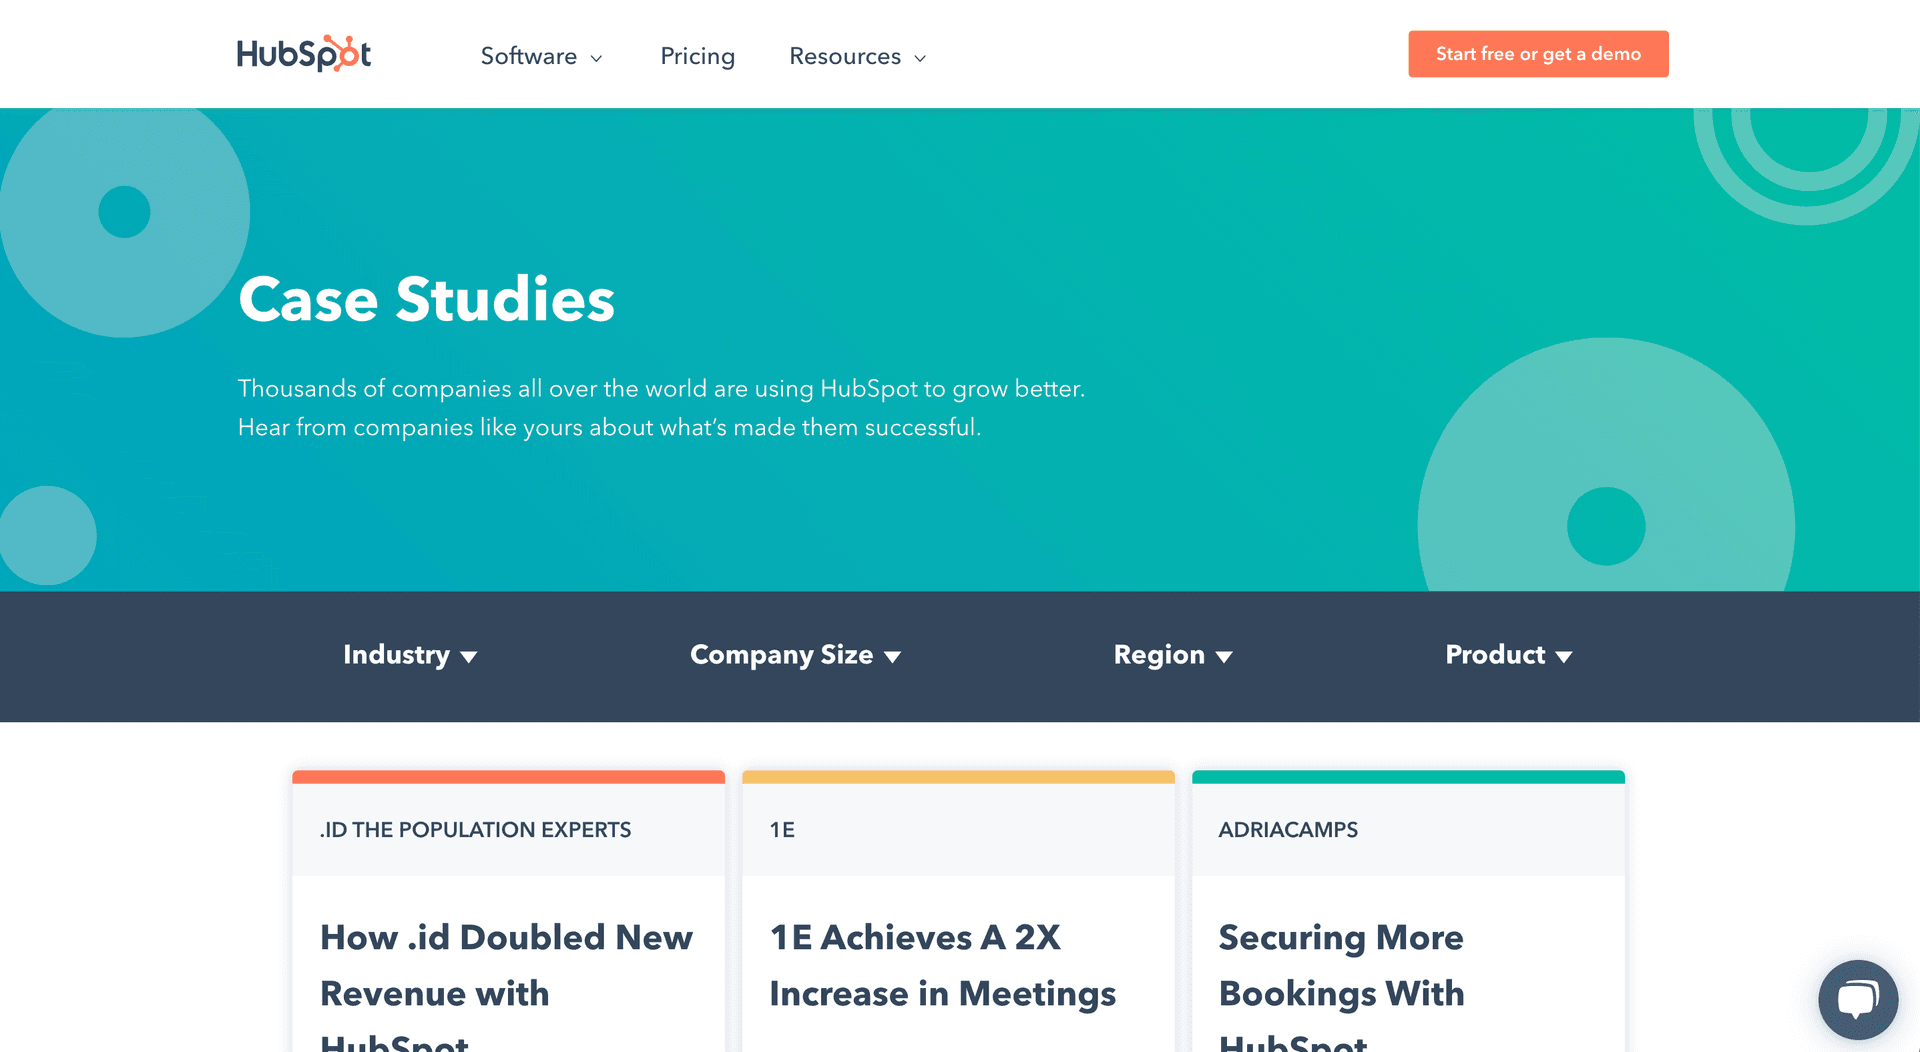
Task: Click the 1E company label
Action: point(782,830)
